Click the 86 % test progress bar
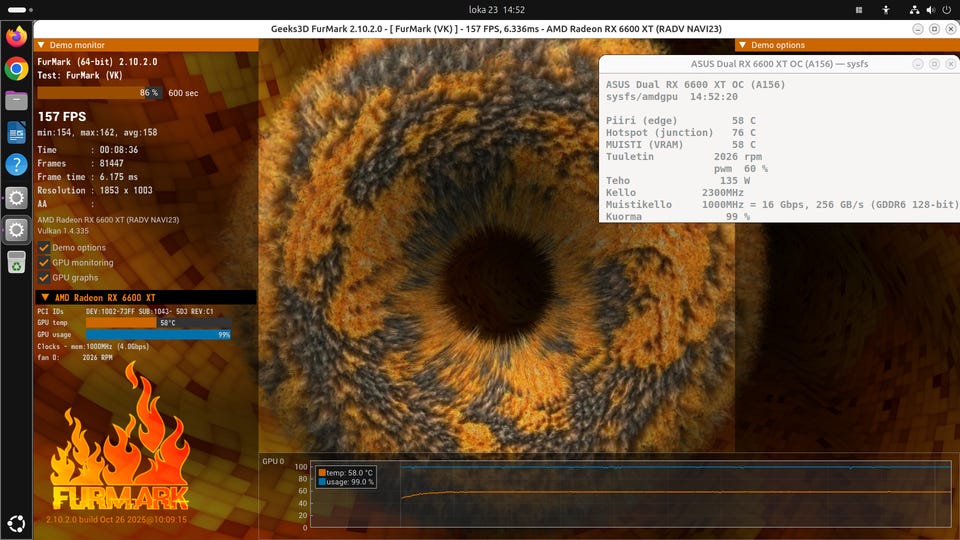The image size is (960, 540). [x=99, y=92]
